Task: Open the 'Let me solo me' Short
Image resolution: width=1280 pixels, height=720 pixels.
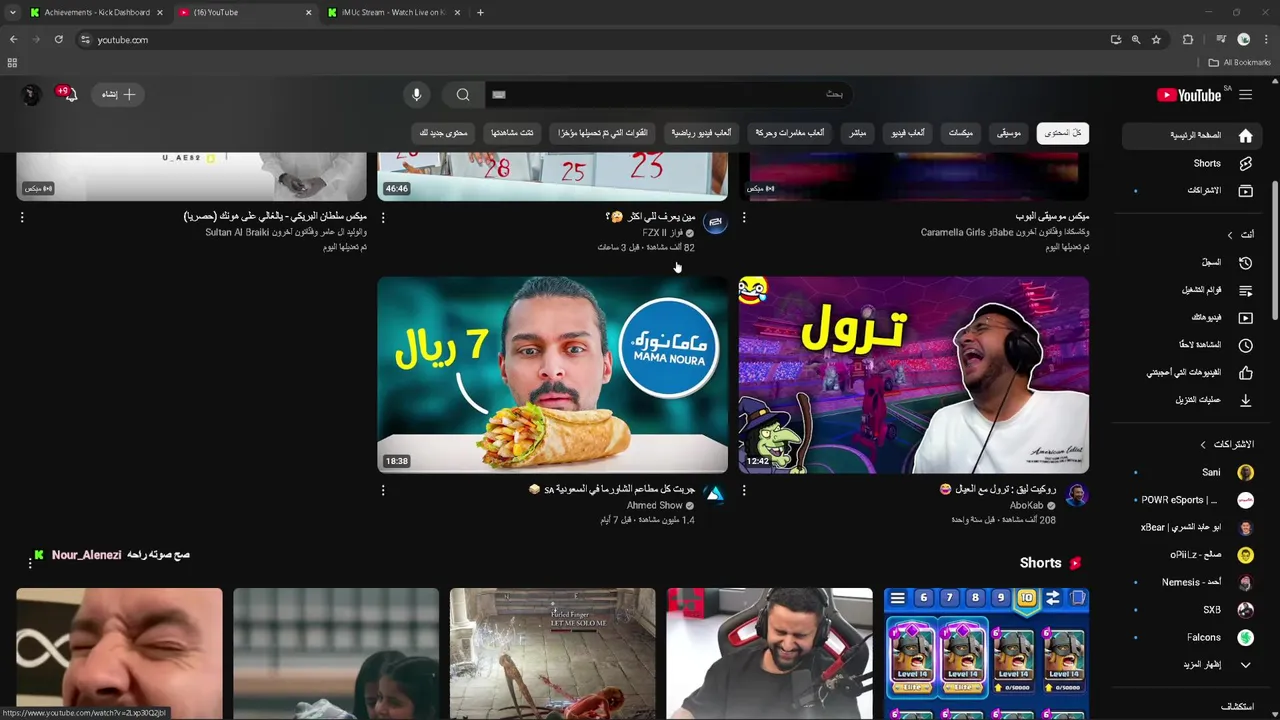Action: [552, 654]
